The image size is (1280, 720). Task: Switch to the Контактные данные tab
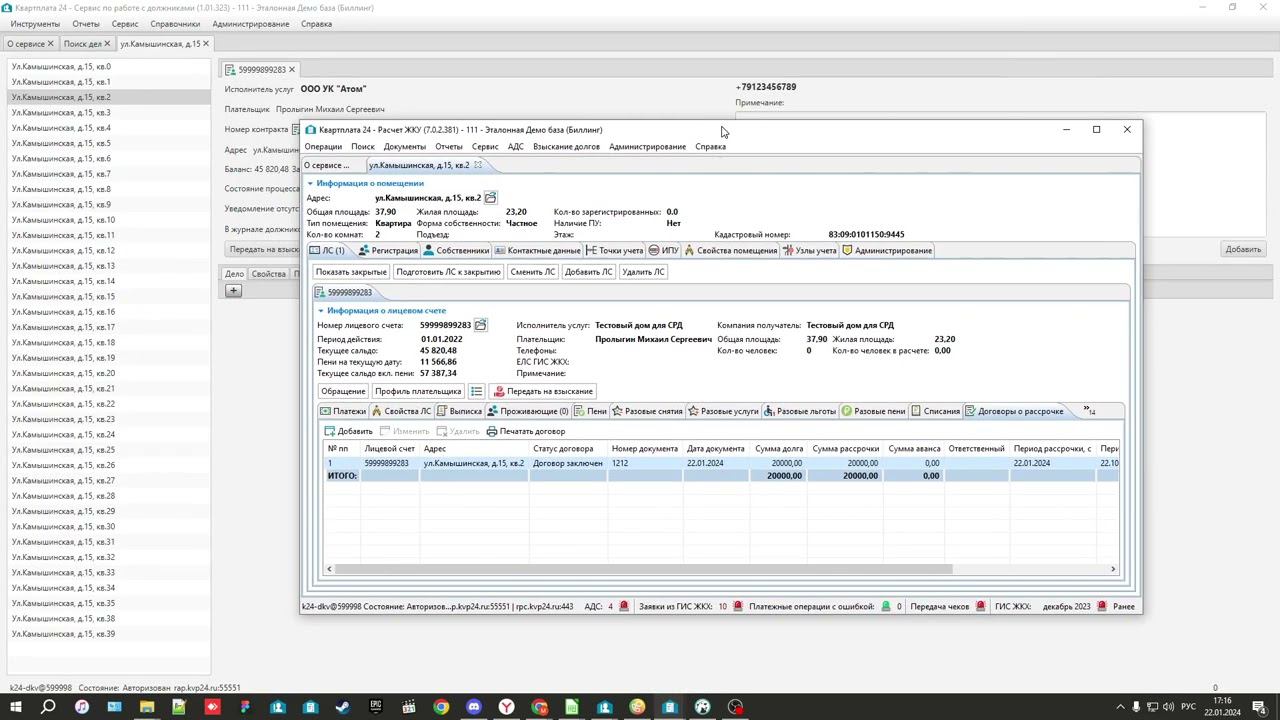point(537,251)
